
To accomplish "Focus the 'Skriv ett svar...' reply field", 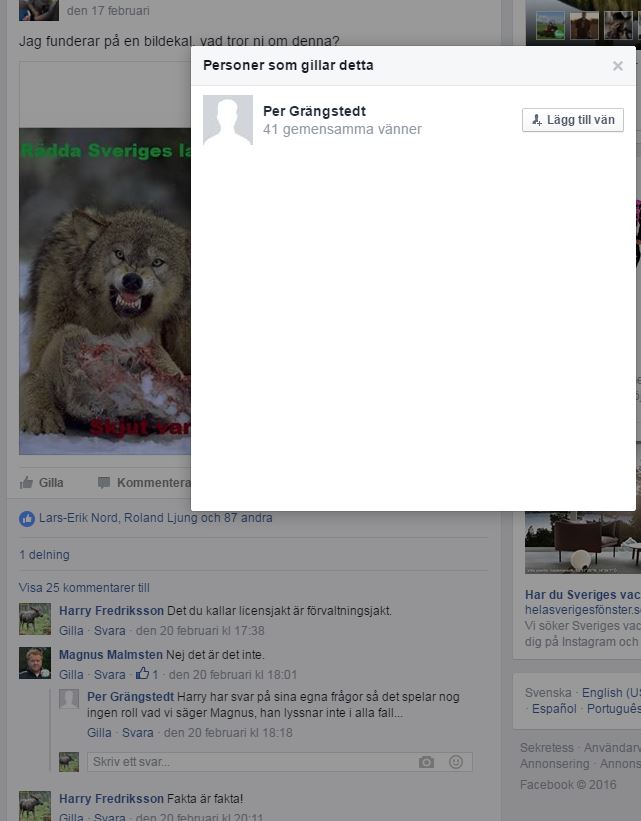I will [250, 762].
